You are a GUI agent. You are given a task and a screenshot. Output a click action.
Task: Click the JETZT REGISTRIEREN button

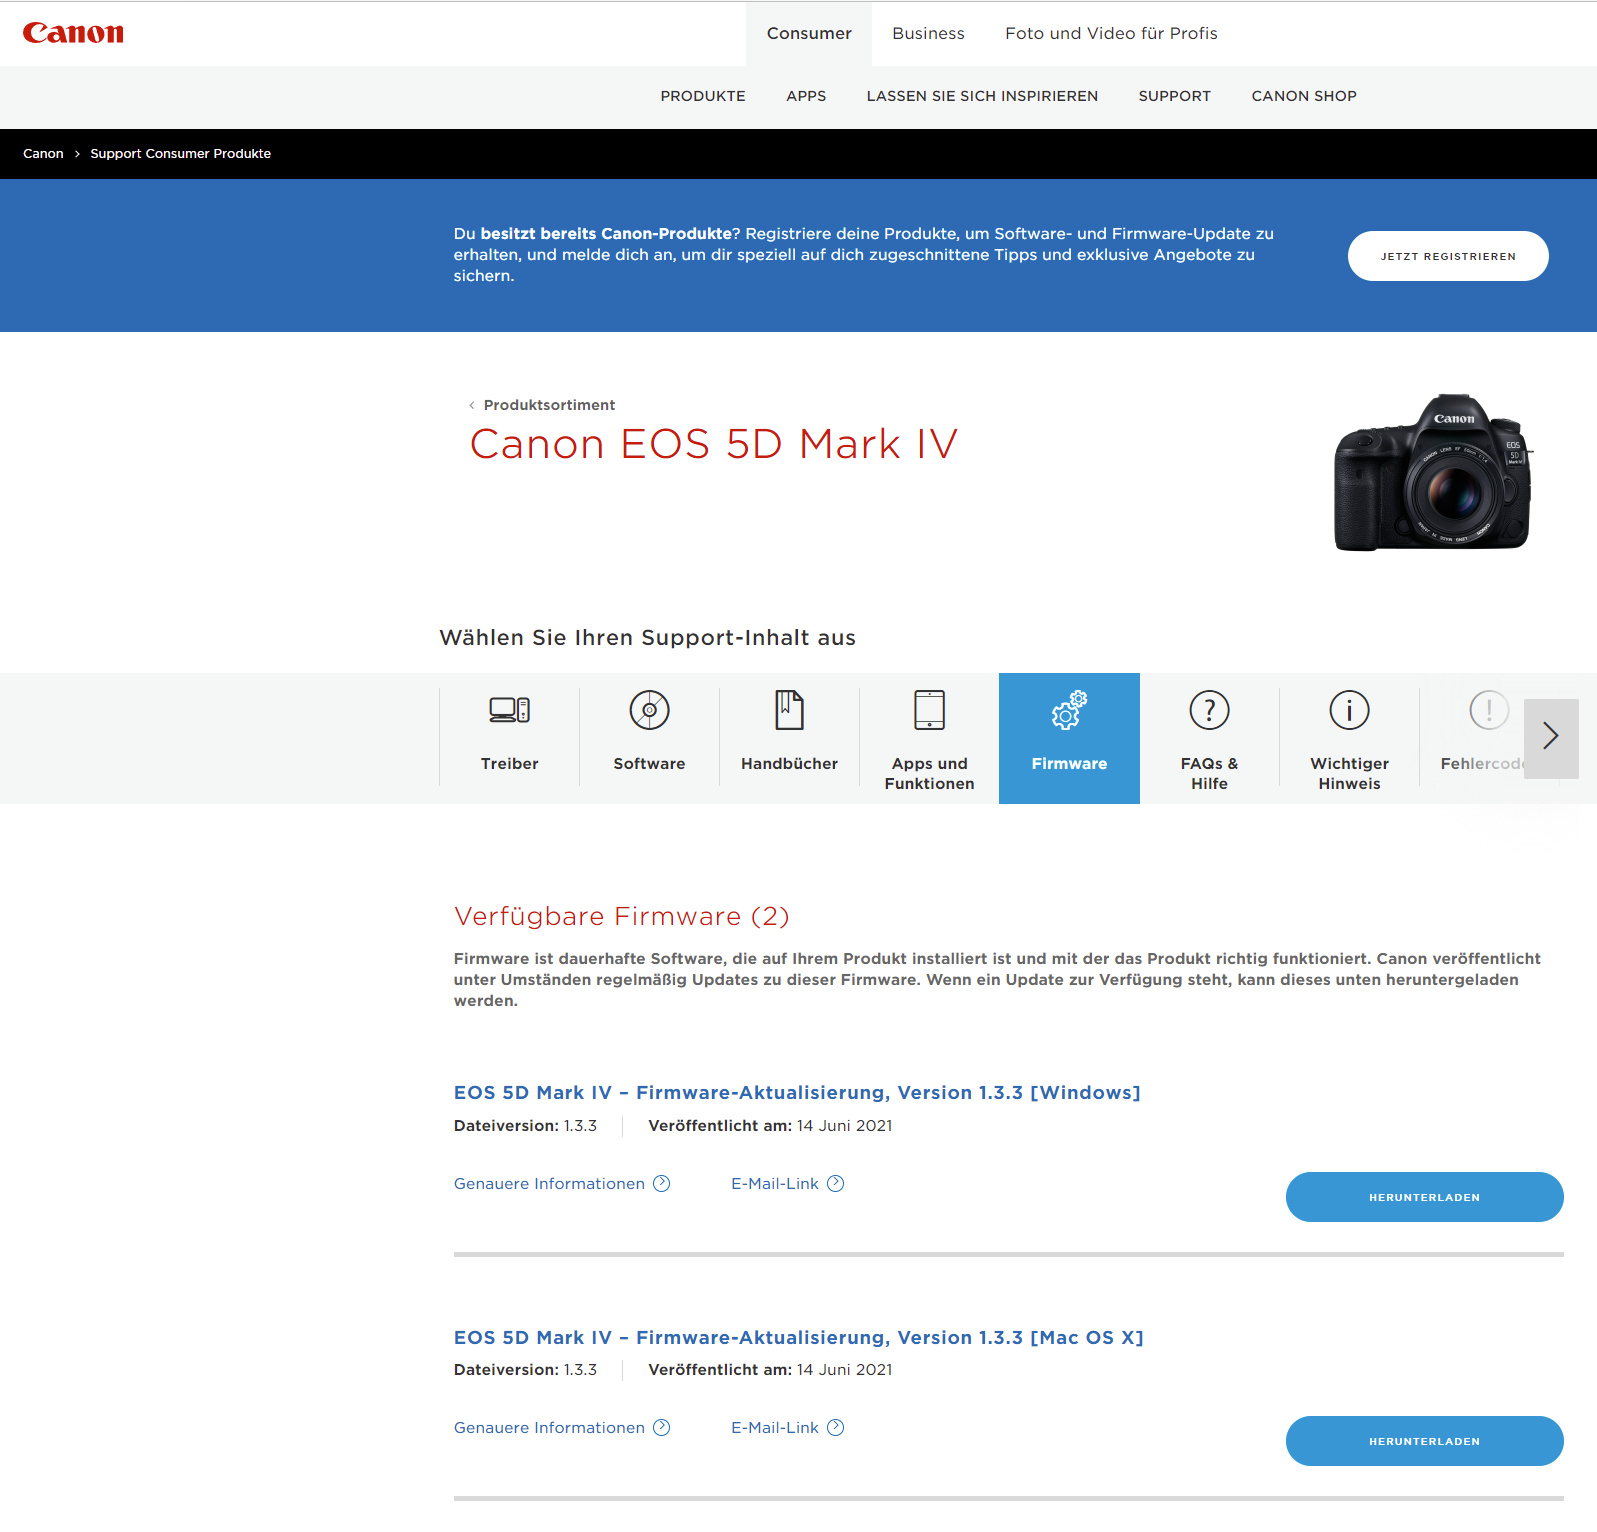[x=1448, y=256]
